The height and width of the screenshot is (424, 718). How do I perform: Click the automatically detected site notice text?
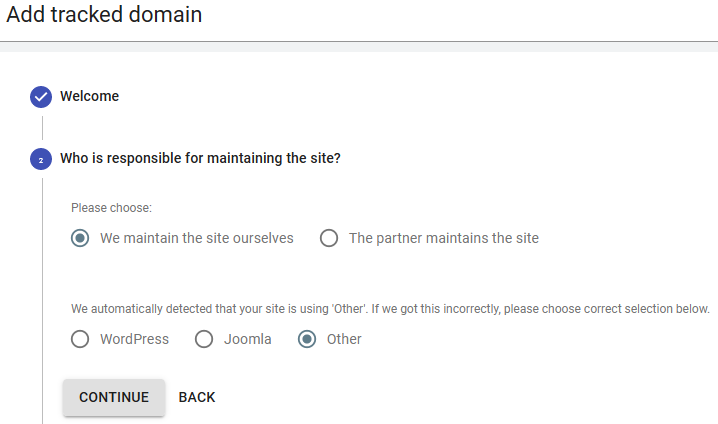click(x=390, y=309)
